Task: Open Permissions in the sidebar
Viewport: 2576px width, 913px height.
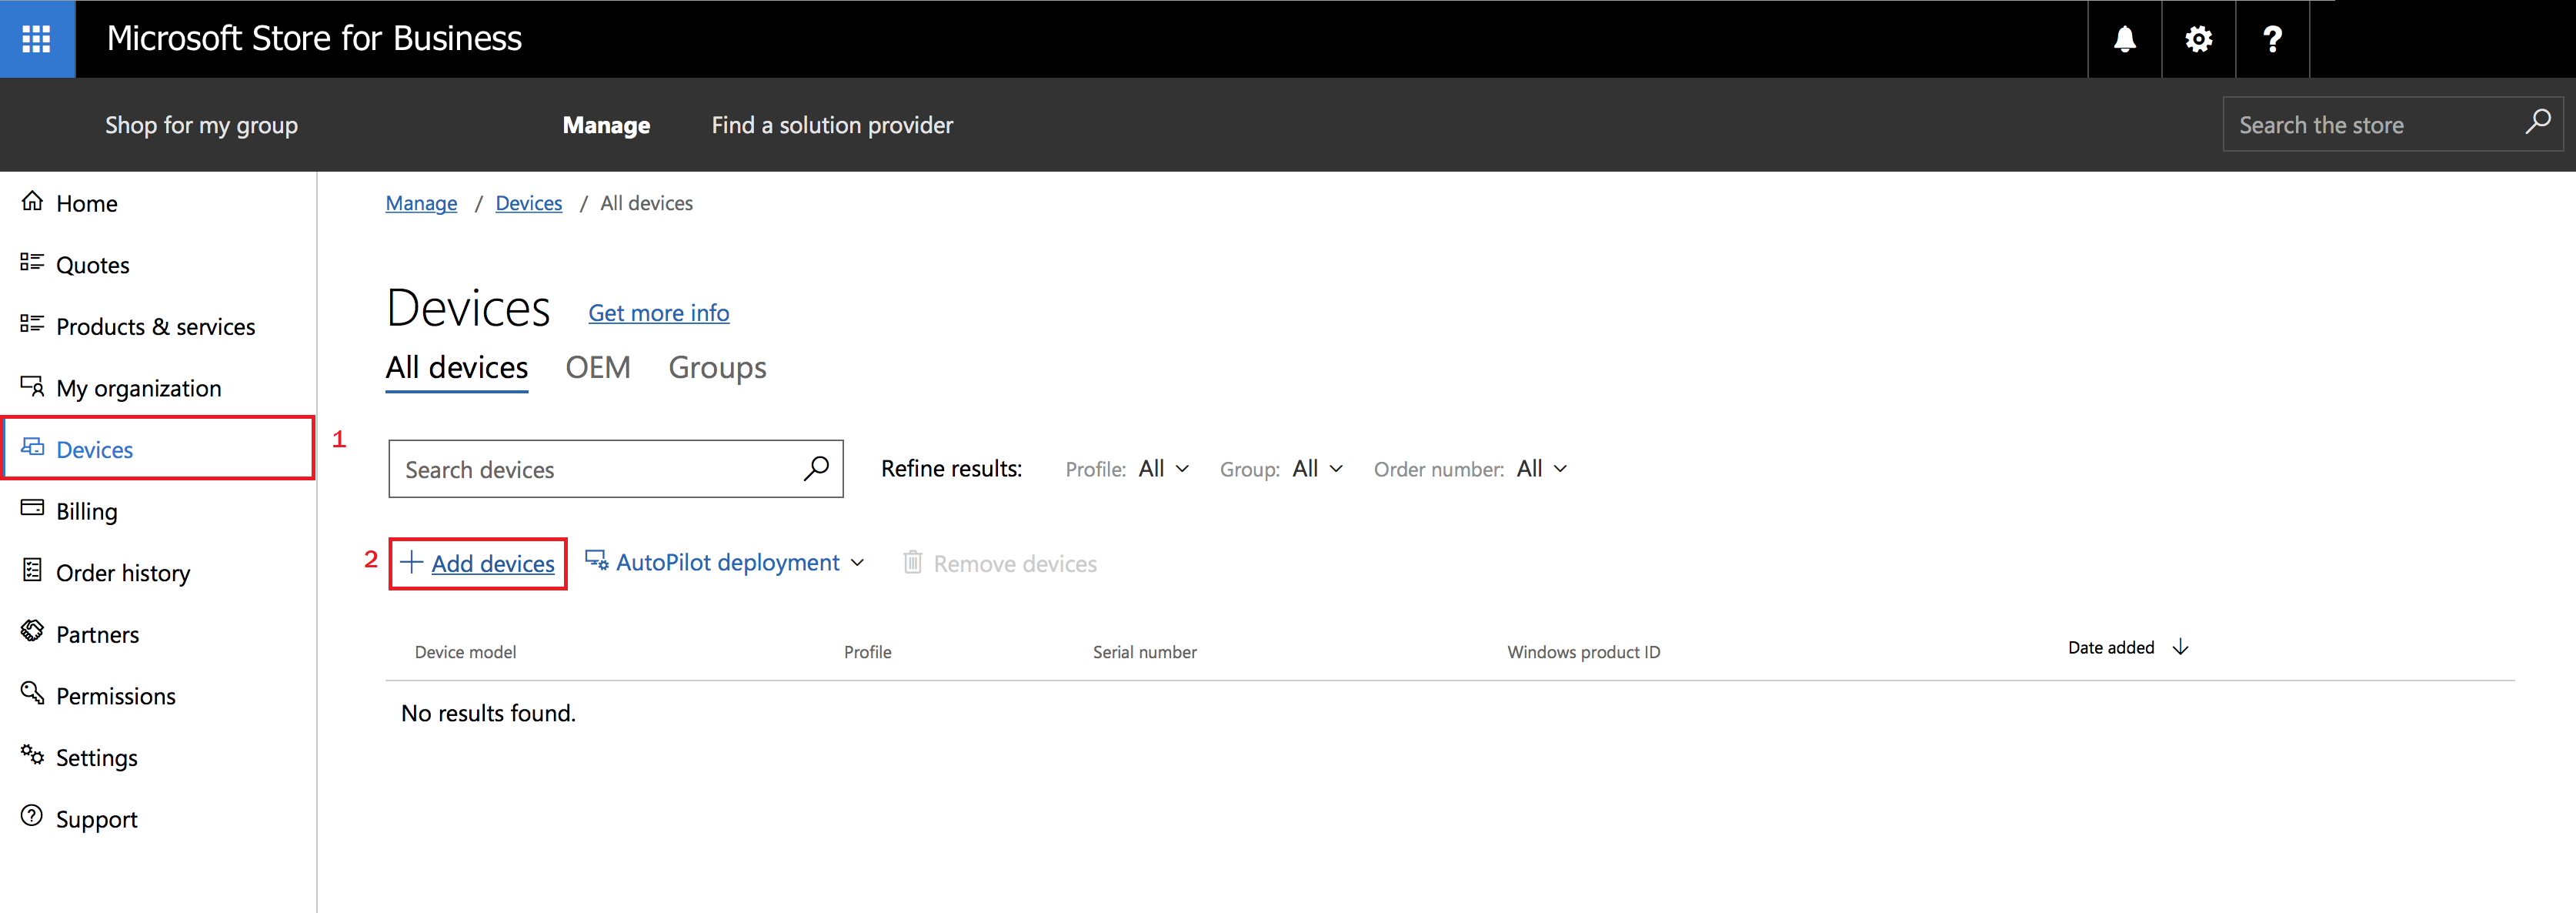Action: [x=115, y=696]
